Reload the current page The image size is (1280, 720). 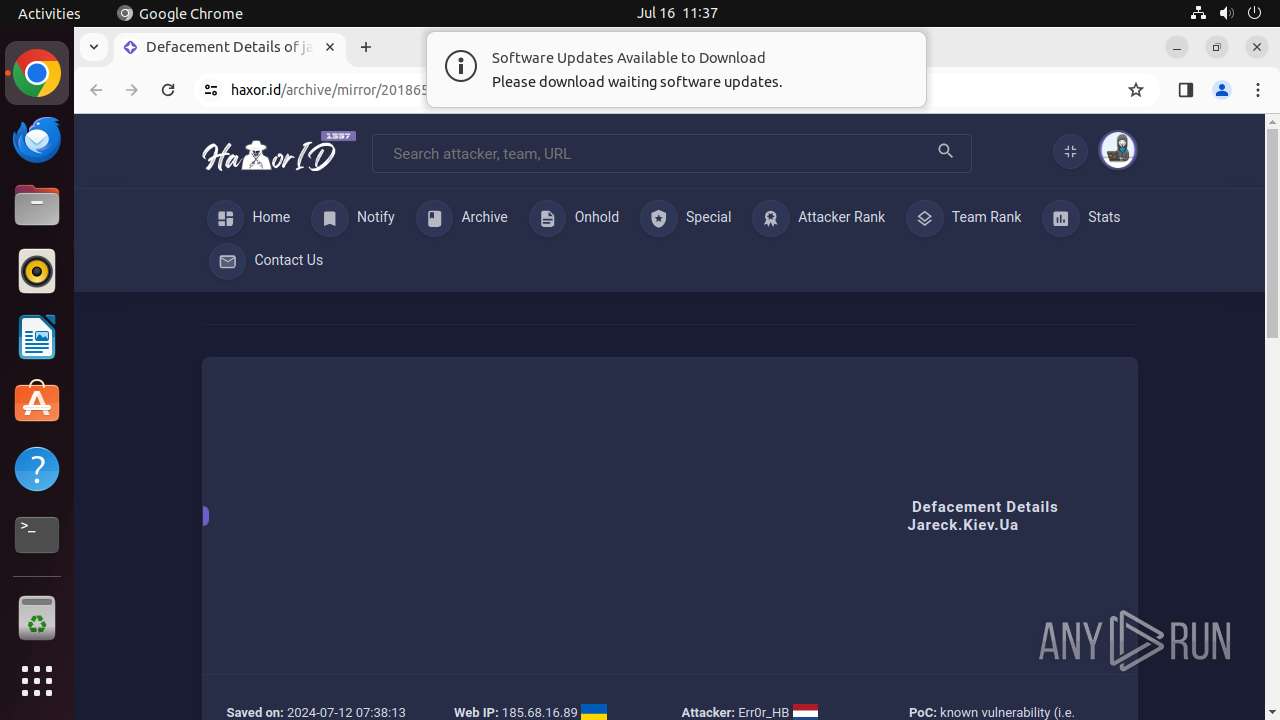pyautogui.click(x=168, y=90)
